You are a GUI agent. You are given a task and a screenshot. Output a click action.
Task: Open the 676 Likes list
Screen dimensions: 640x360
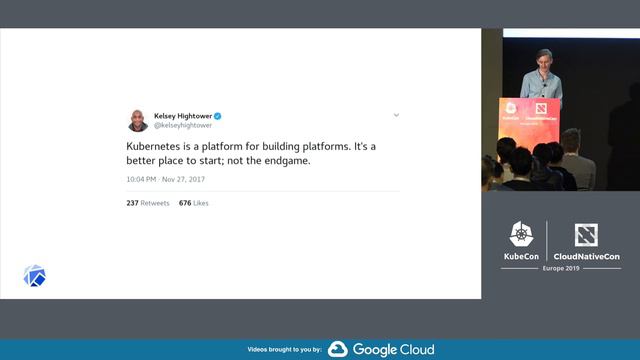pyautogui.click(x=193, y=203)
